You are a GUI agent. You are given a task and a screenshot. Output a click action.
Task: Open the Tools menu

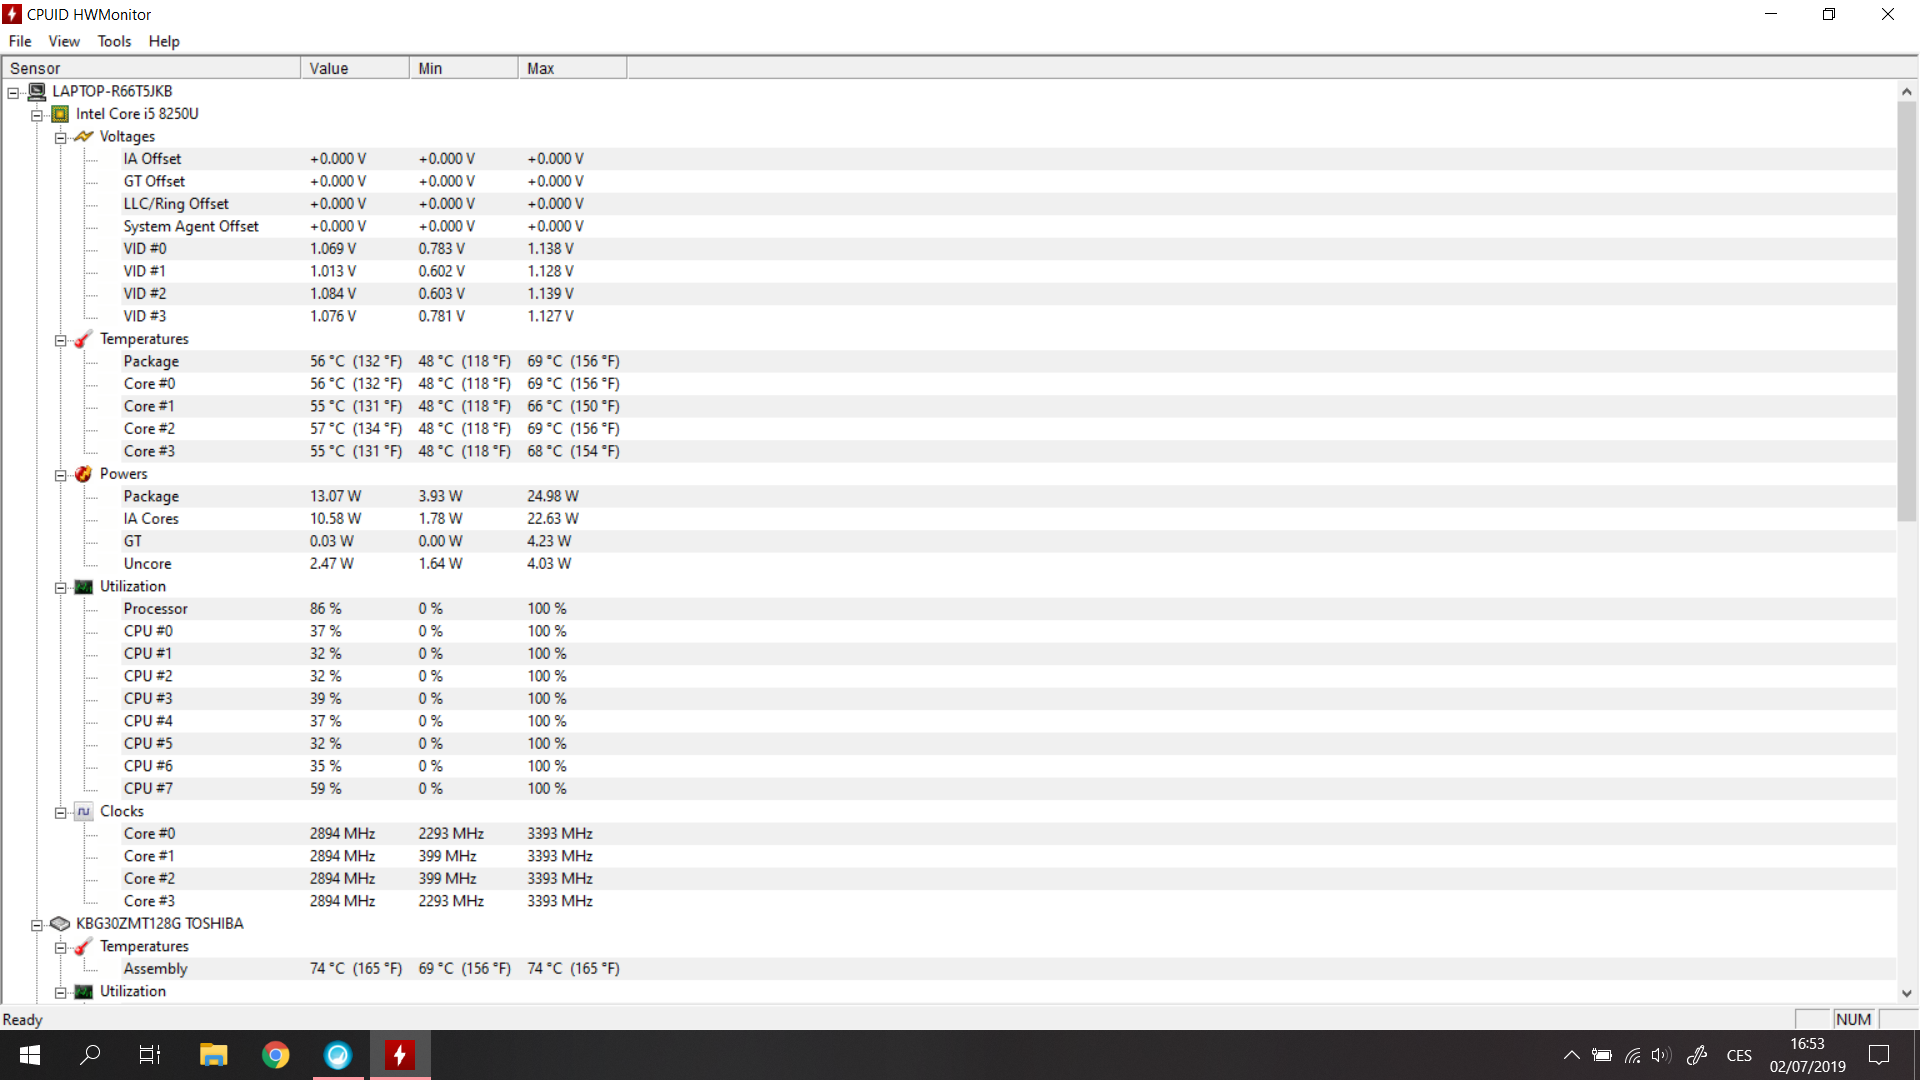(114, 41)
